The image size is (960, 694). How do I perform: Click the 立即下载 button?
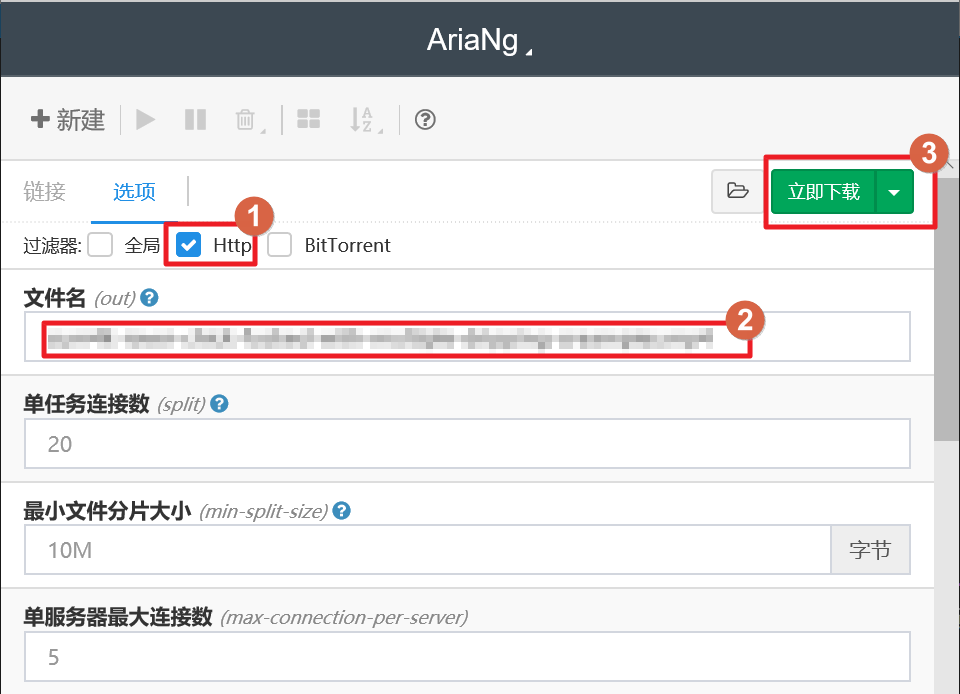click(823, 191)
